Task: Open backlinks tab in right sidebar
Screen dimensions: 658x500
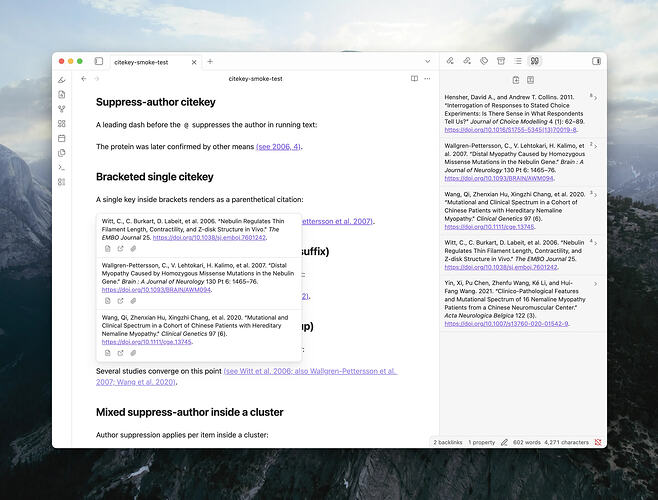Action: [450, 61]
